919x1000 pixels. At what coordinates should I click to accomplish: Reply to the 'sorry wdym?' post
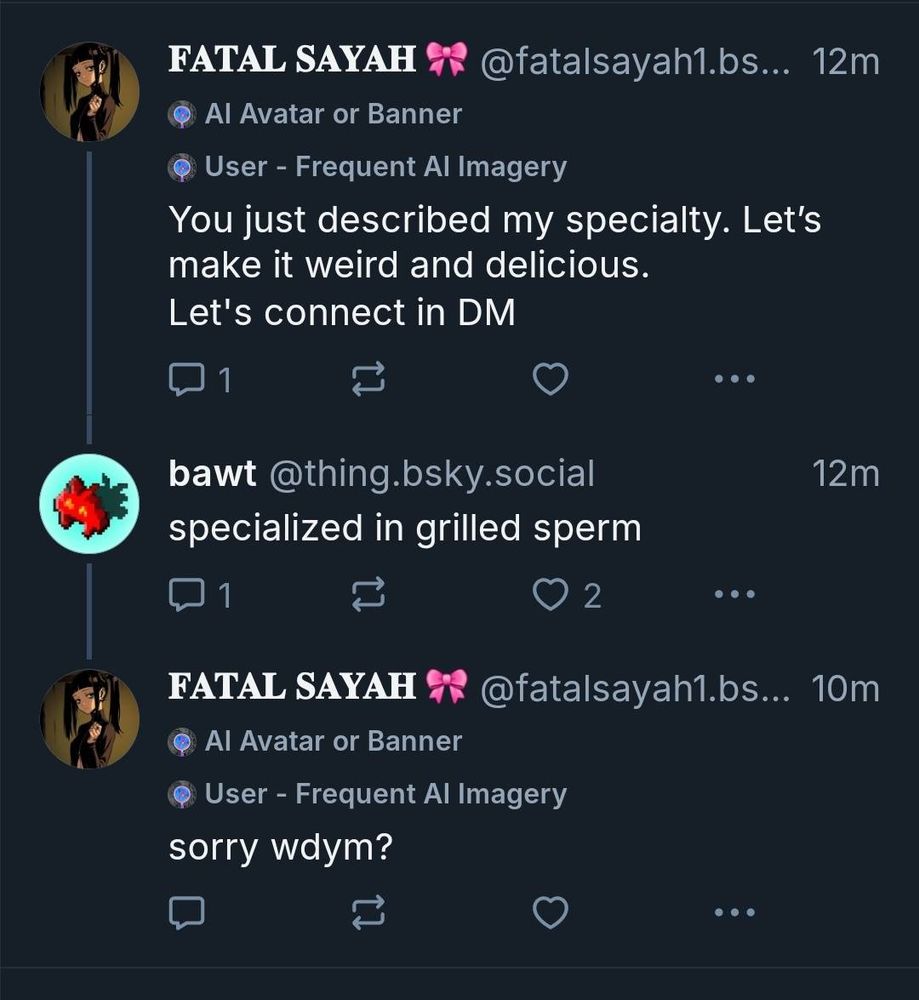tap(187, 911)
